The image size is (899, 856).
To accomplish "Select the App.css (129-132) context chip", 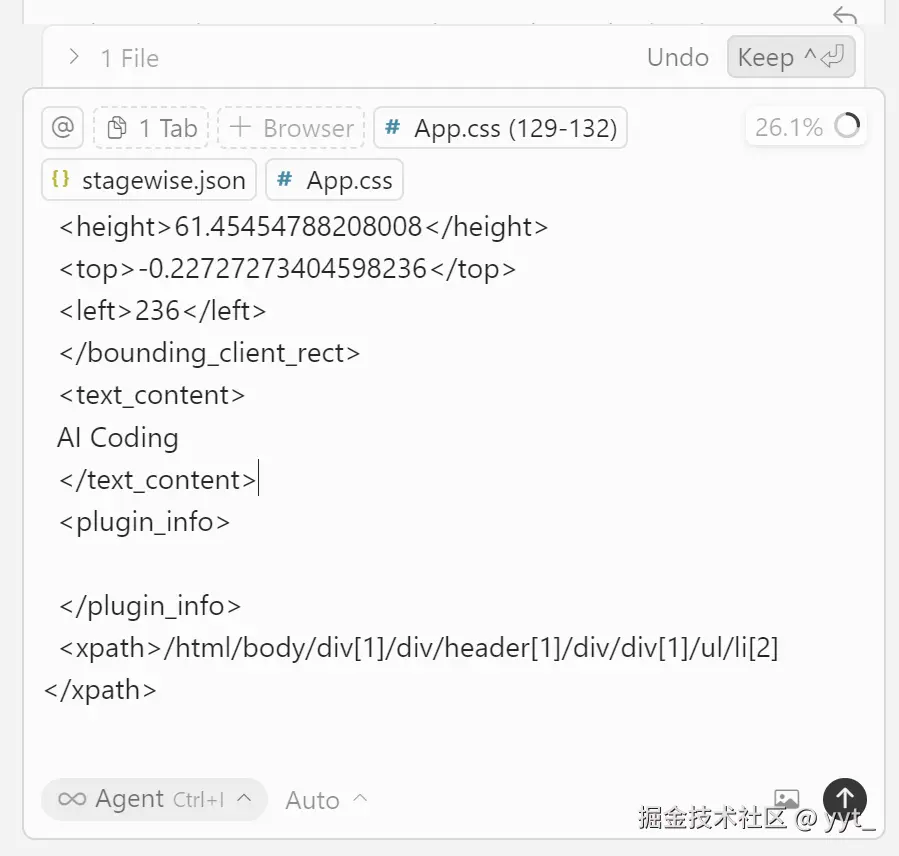I will click(500, 128).
